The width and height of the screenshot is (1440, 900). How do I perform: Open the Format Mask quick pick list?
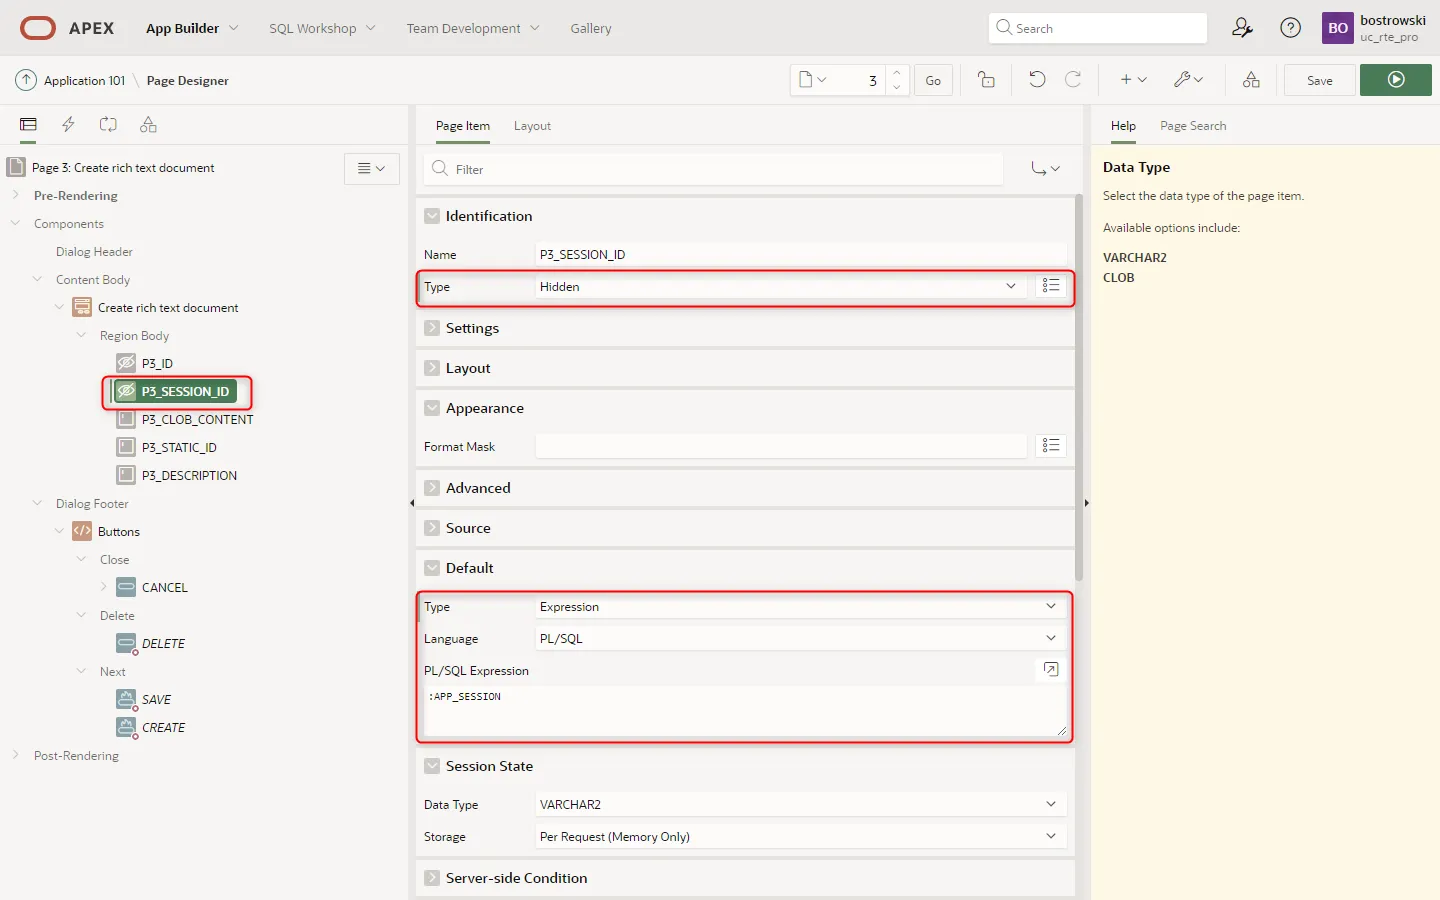pos(1050,446)
